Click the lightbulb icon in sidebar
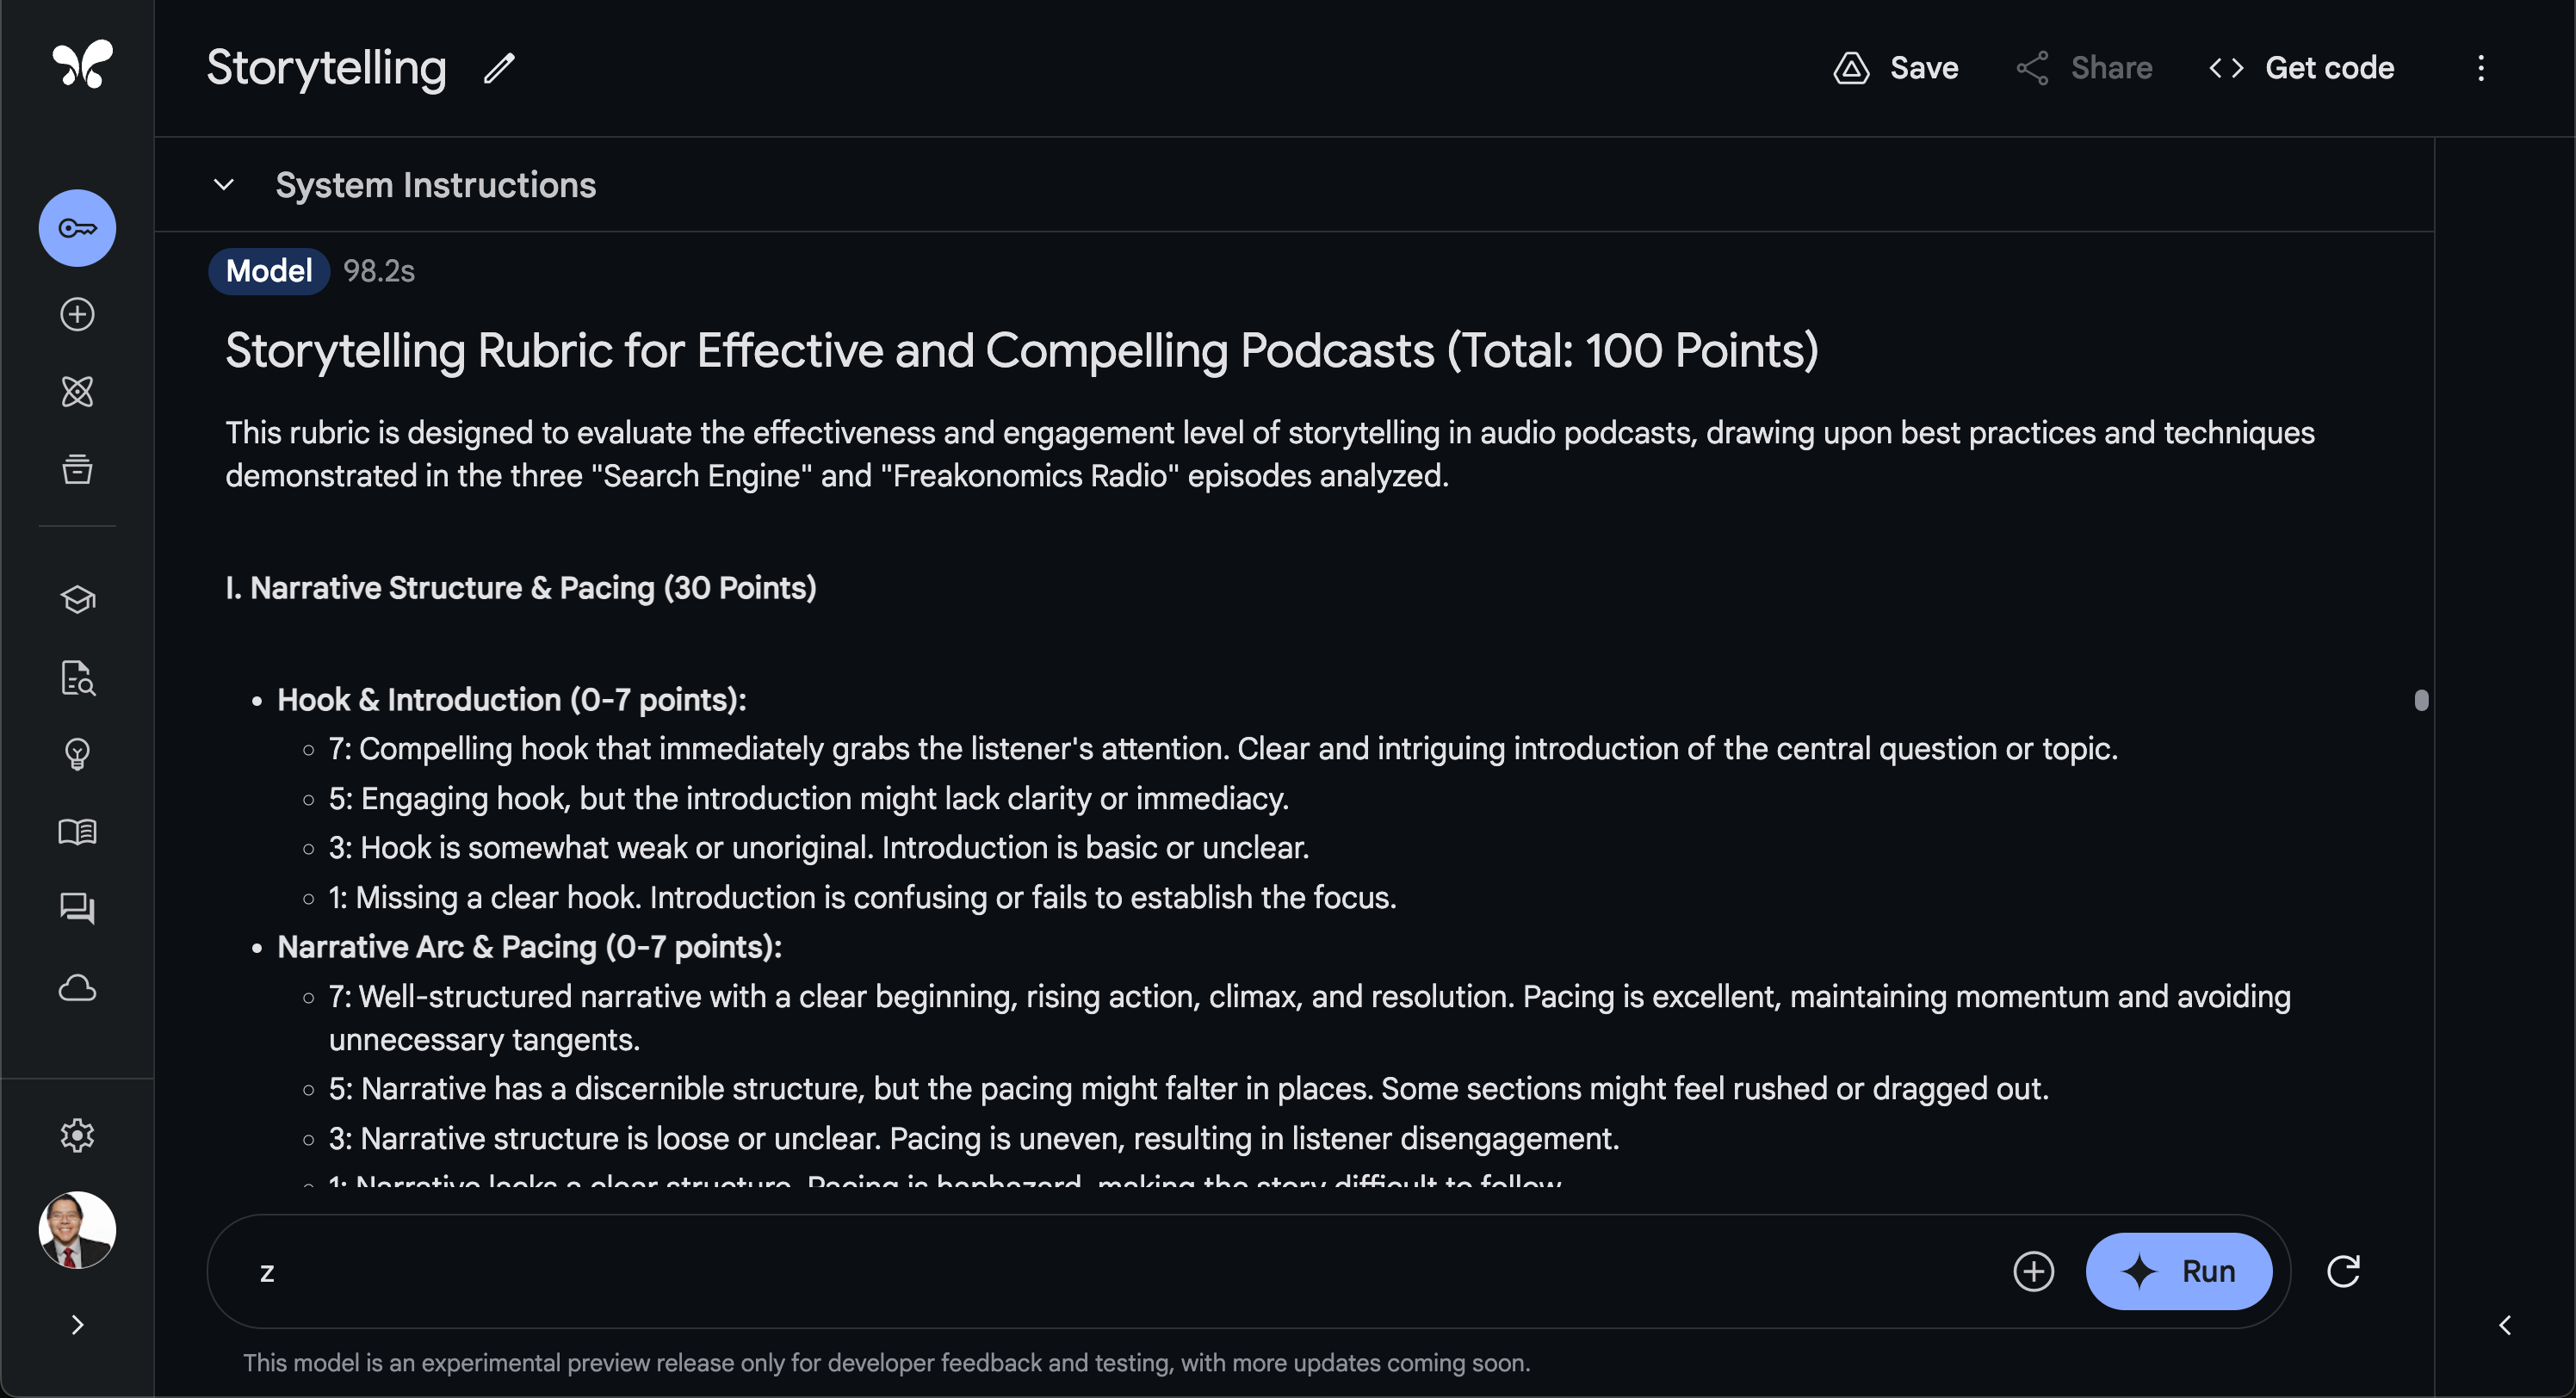The height and width of the screenshot is (1398, 2576). point(77,753)
